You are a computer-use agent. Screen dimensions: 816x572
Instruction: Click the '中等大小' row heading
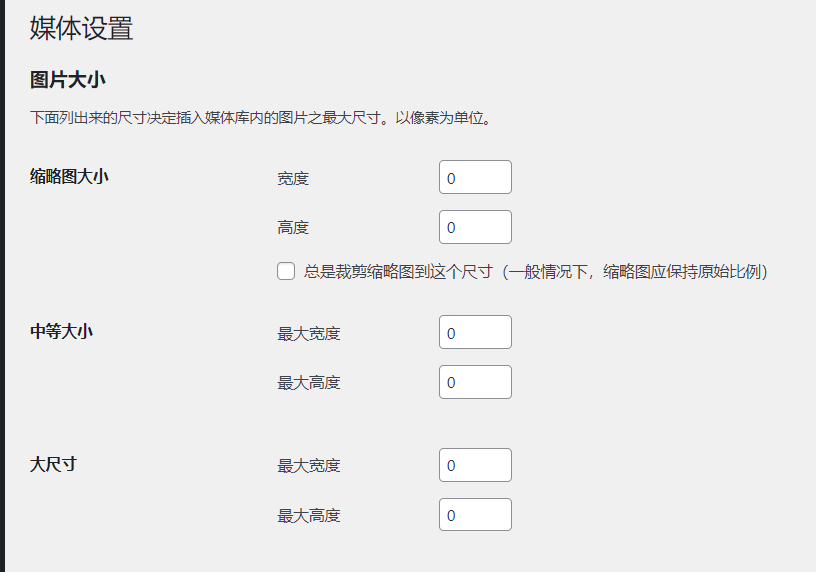pos(61,331)
